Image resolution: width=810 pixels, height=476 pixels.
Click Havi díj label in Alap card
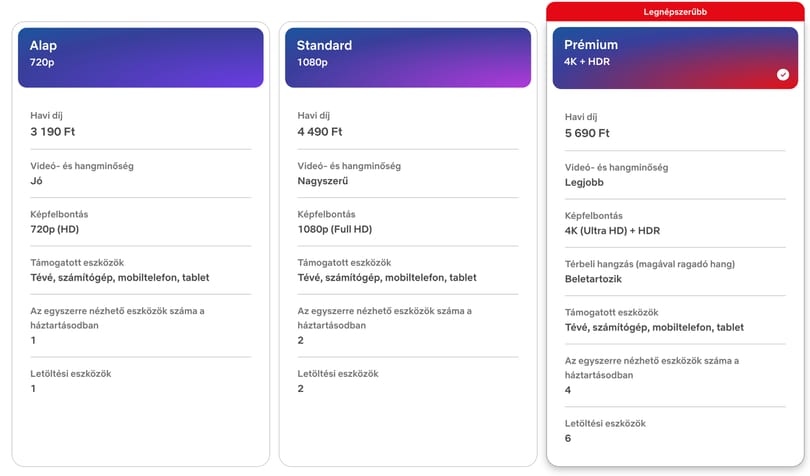[x=46, y=115]
